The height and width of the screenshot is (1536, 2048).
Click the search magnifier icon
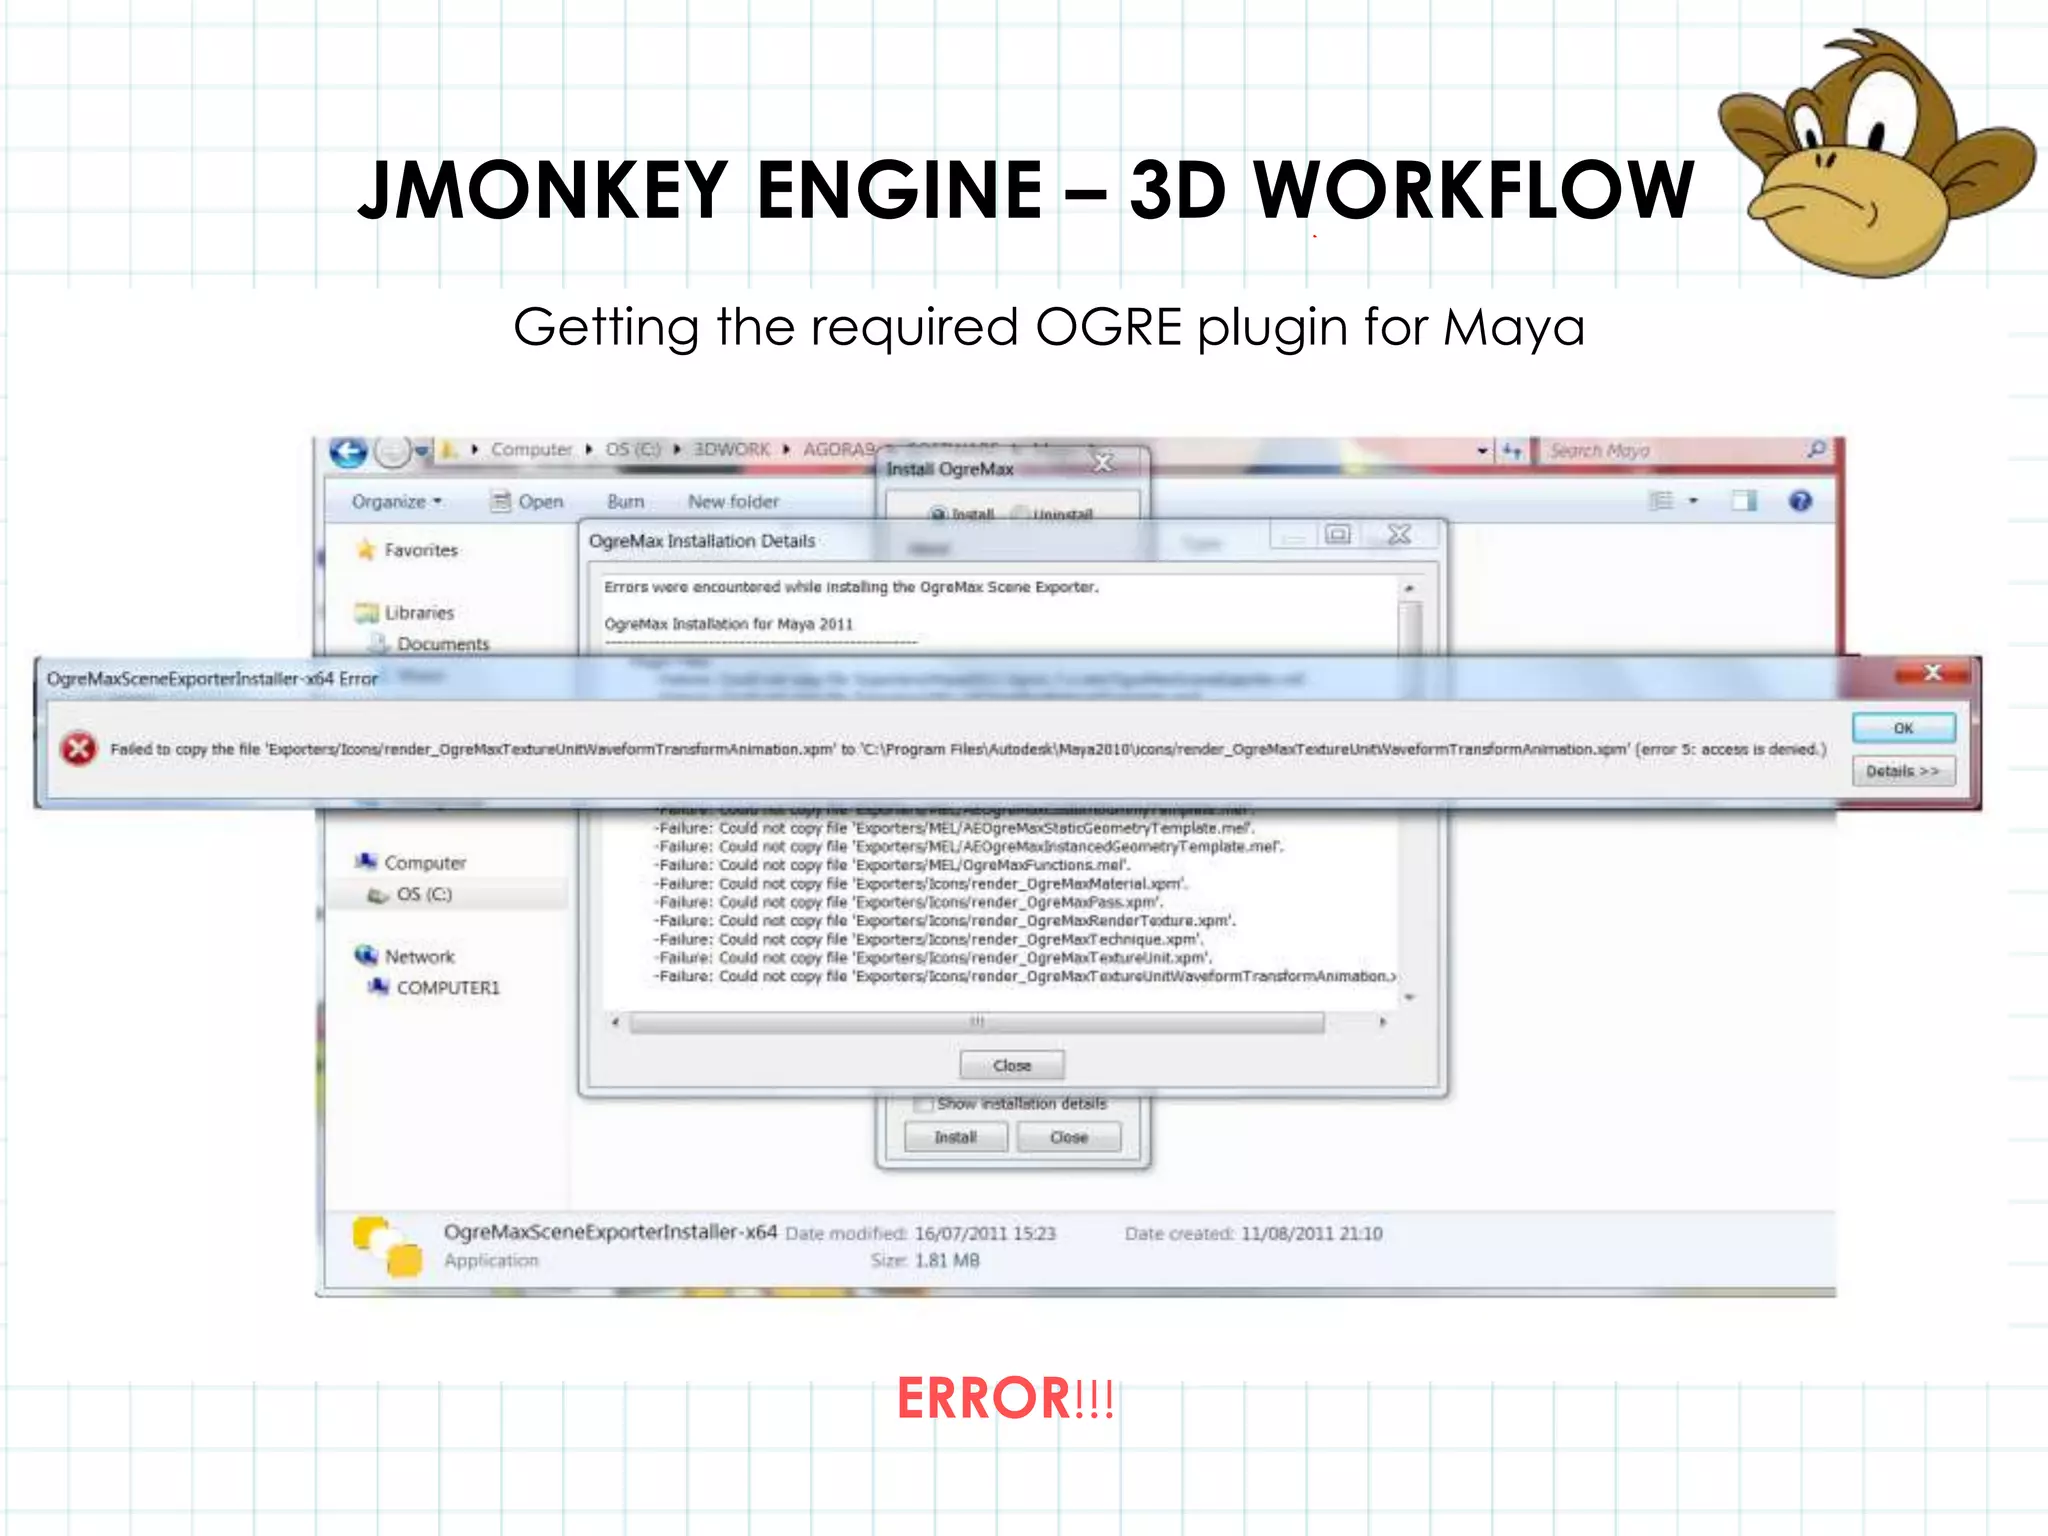click(1816, 450)
